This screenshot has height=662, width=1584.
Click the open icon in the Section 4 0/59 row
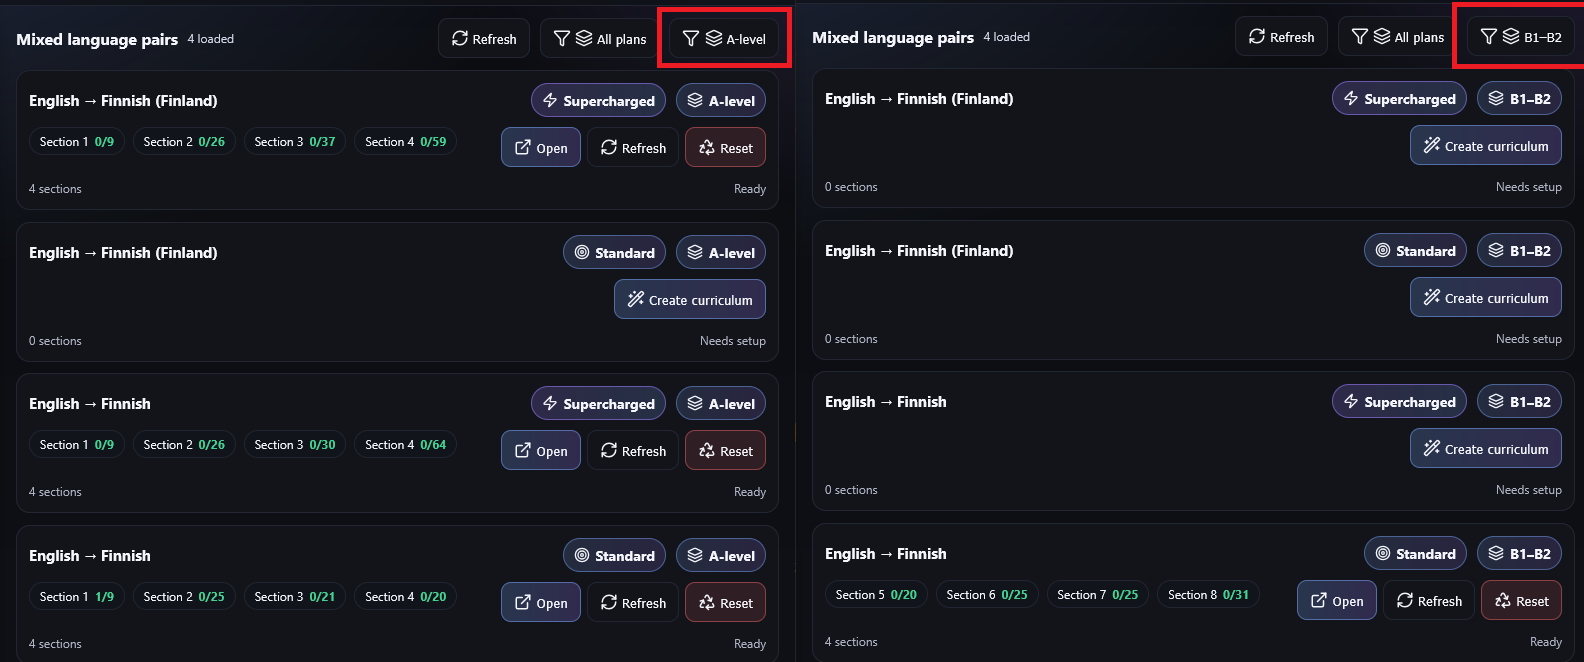pyautogui.click(x=523, y=148)
